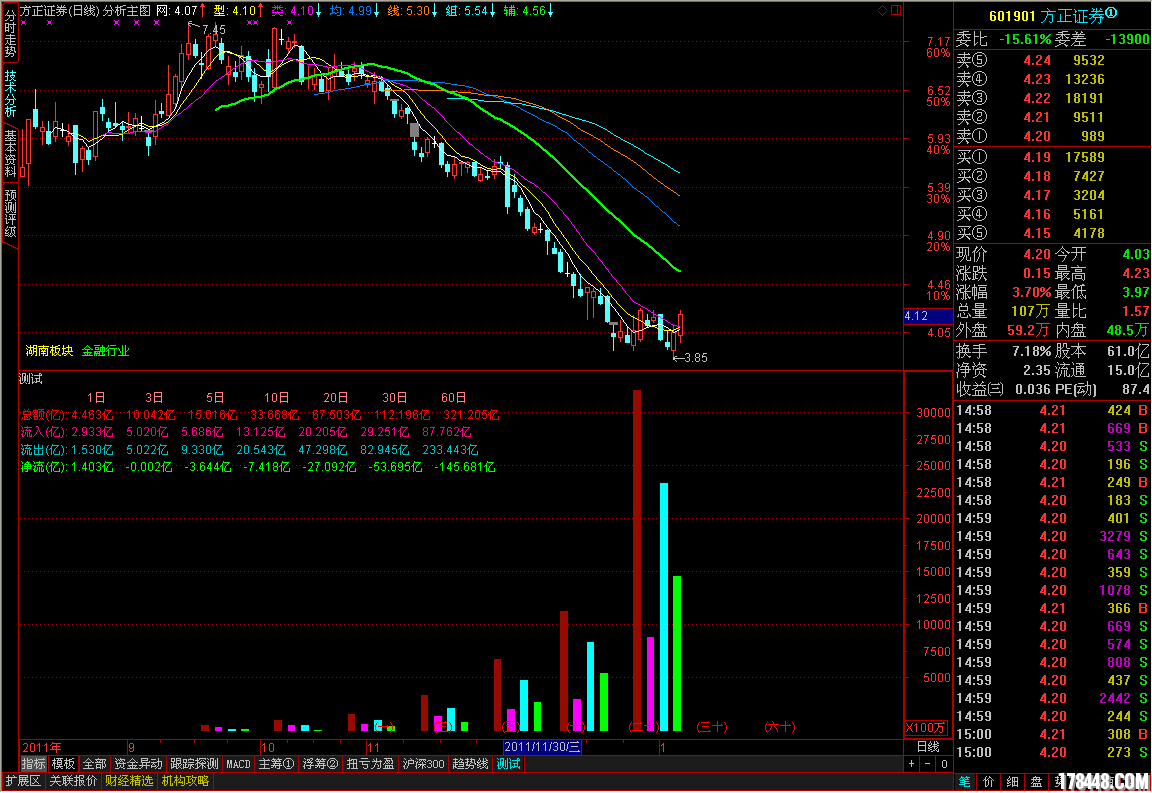Switch to 趋势线 indicator
1152x793 pixels.
470,764
